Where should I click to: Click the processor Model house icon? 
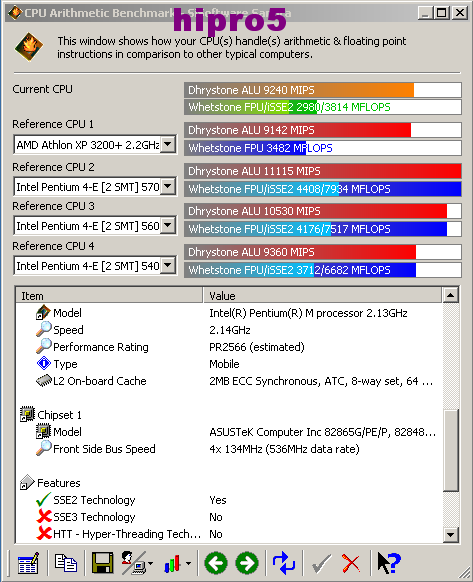point(43,313)
